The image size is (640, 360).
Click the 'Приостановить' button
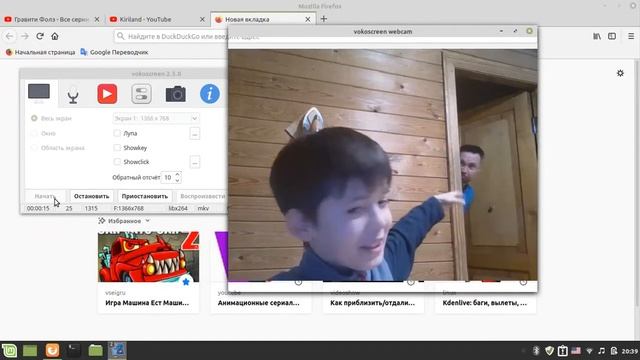144,196
